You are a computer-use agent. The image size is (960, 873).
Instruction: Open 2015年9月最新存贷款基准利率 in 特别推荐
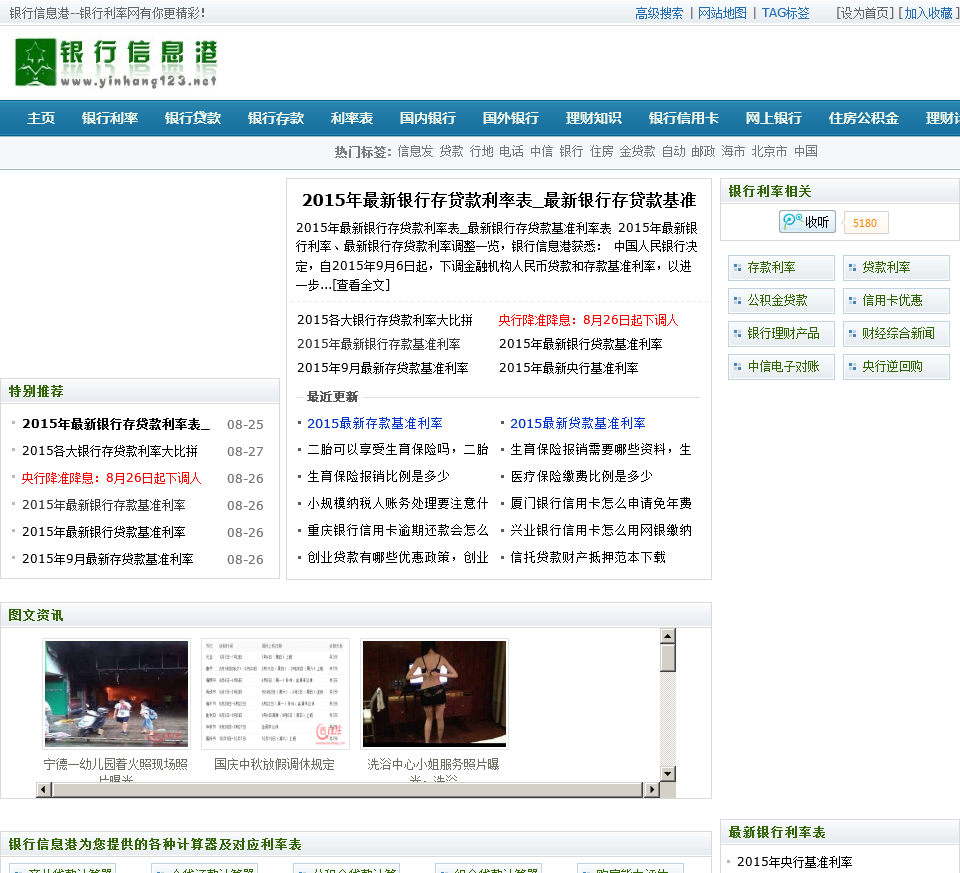click(x=108, y=559)
